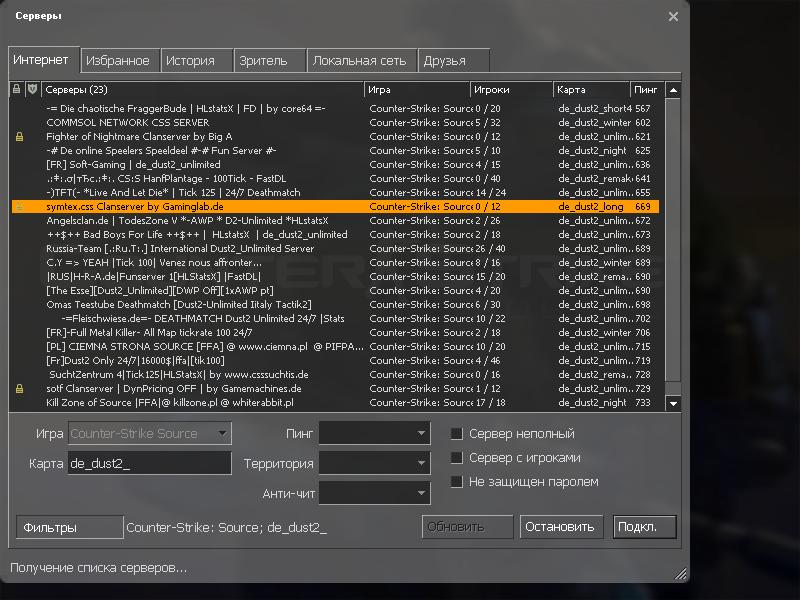
Task: Click the resize grip in window corner
Action: (681, 574)
